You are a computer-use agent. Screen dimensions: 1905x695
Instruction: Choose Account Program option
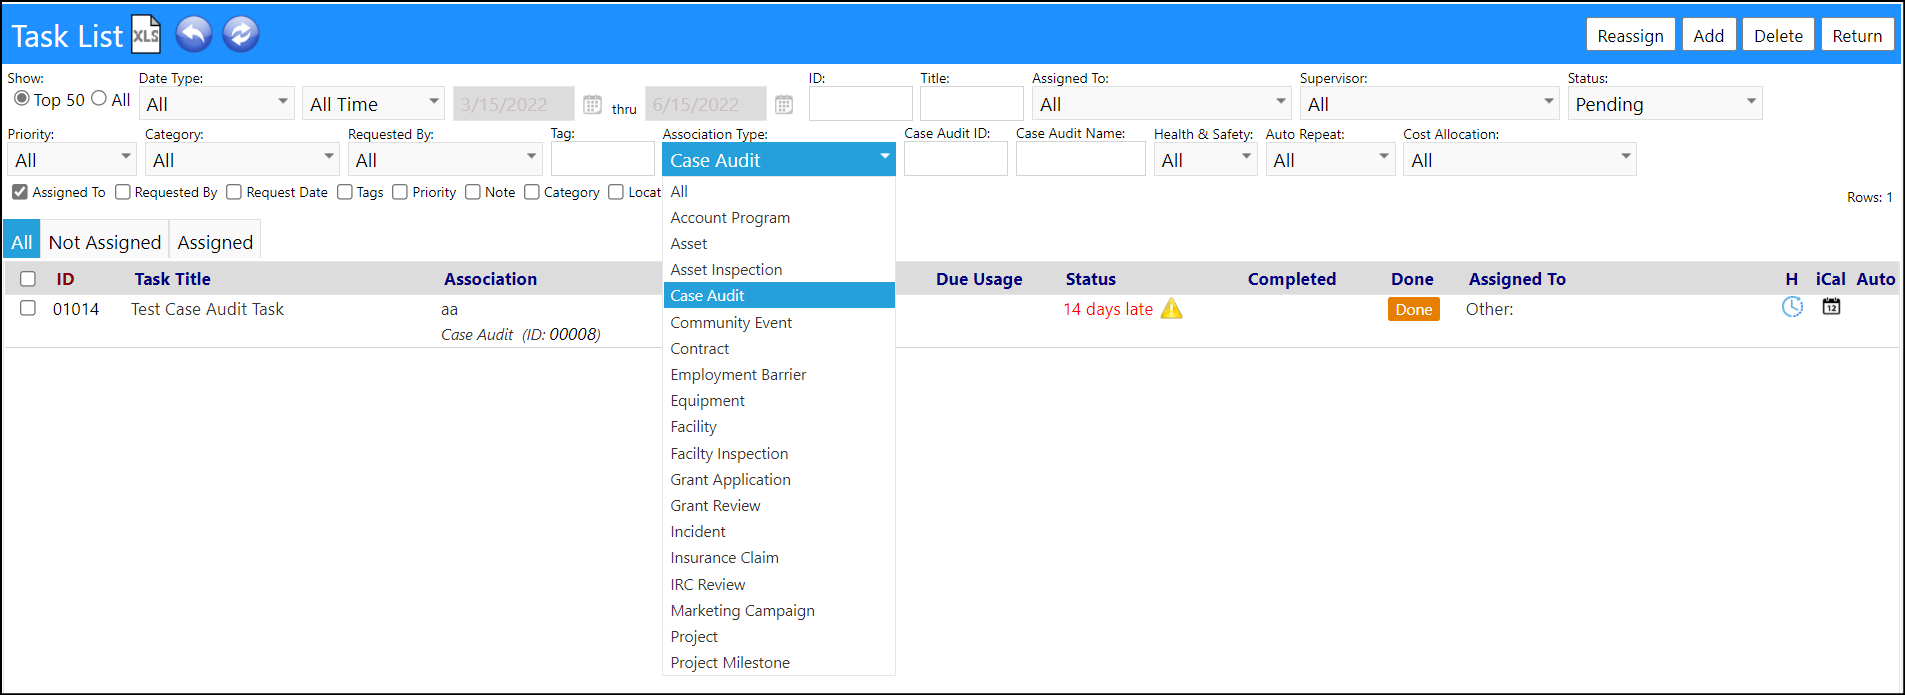(x=779, y=217)
